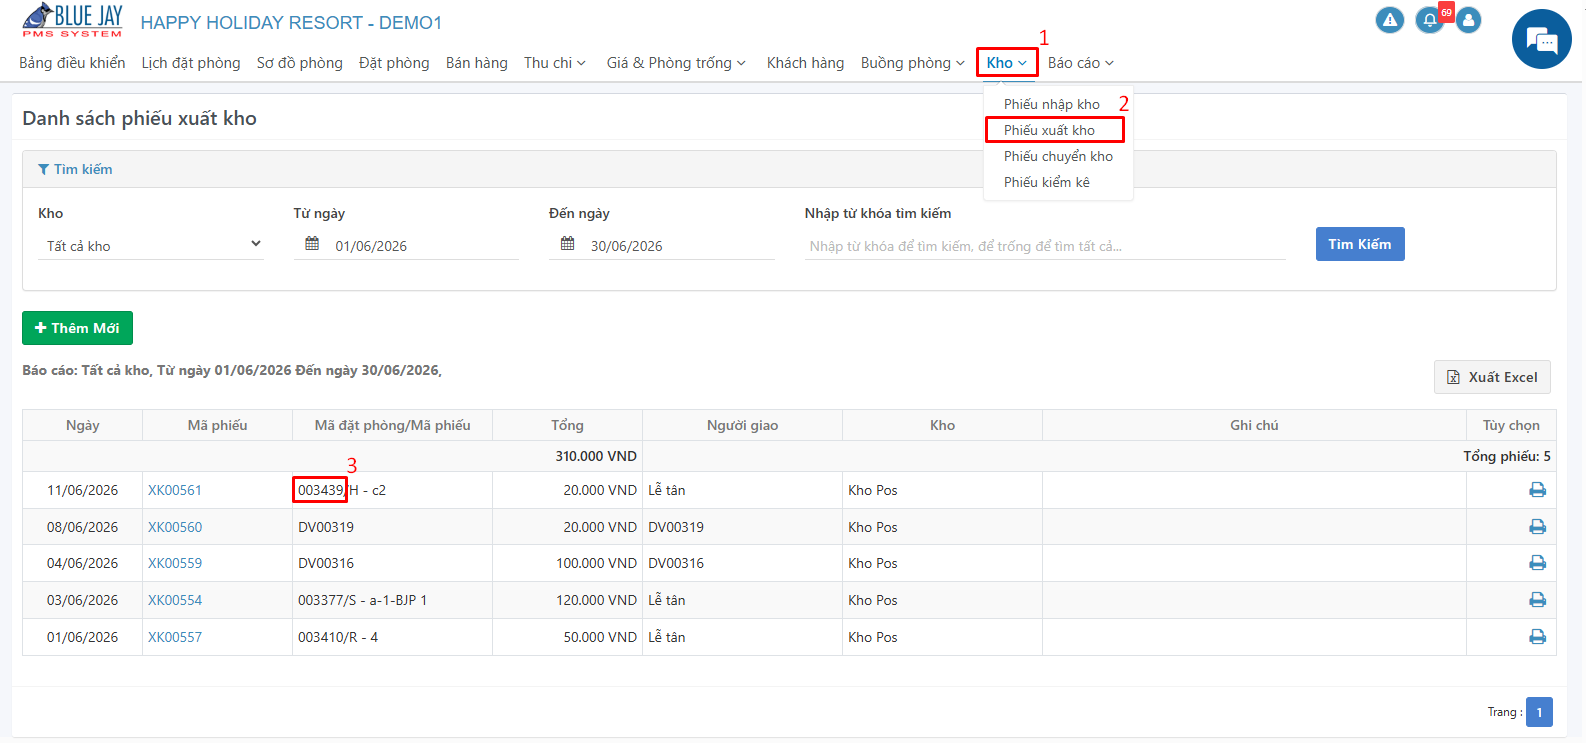Screen dimensions: 1586x743
Task: Click the filter icon beside Tìm kiếm
Action: click(x=43, y=170)
